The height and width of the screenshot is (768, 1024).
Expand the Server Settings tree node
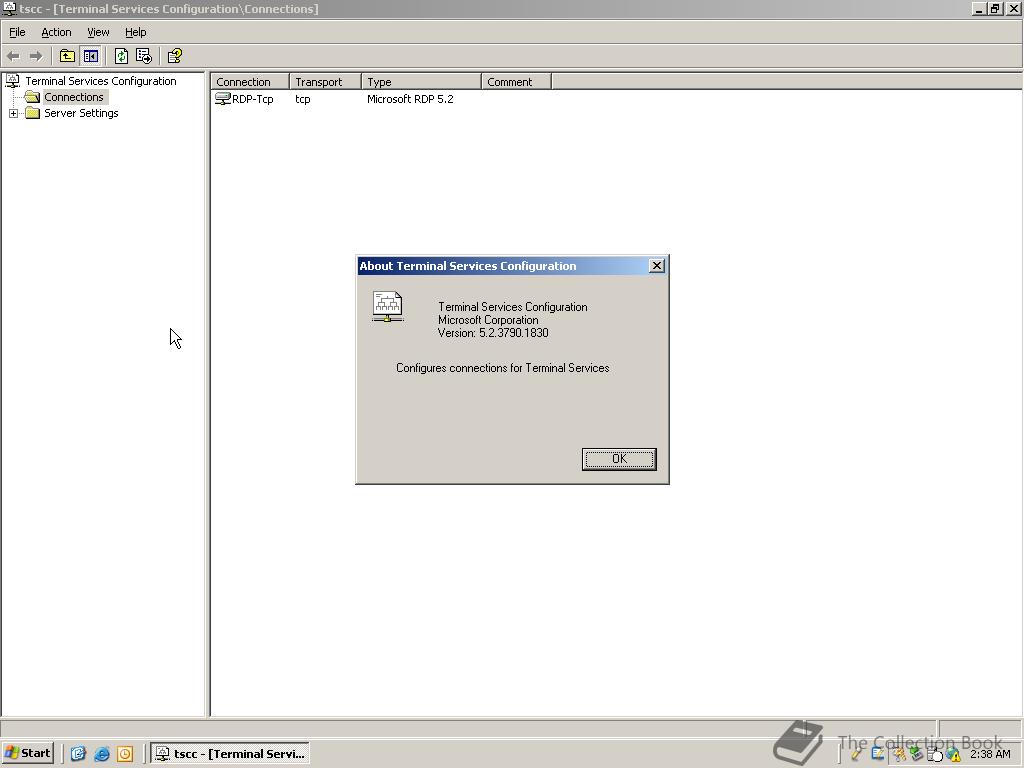pyautogui.click(x=13, y=114)
